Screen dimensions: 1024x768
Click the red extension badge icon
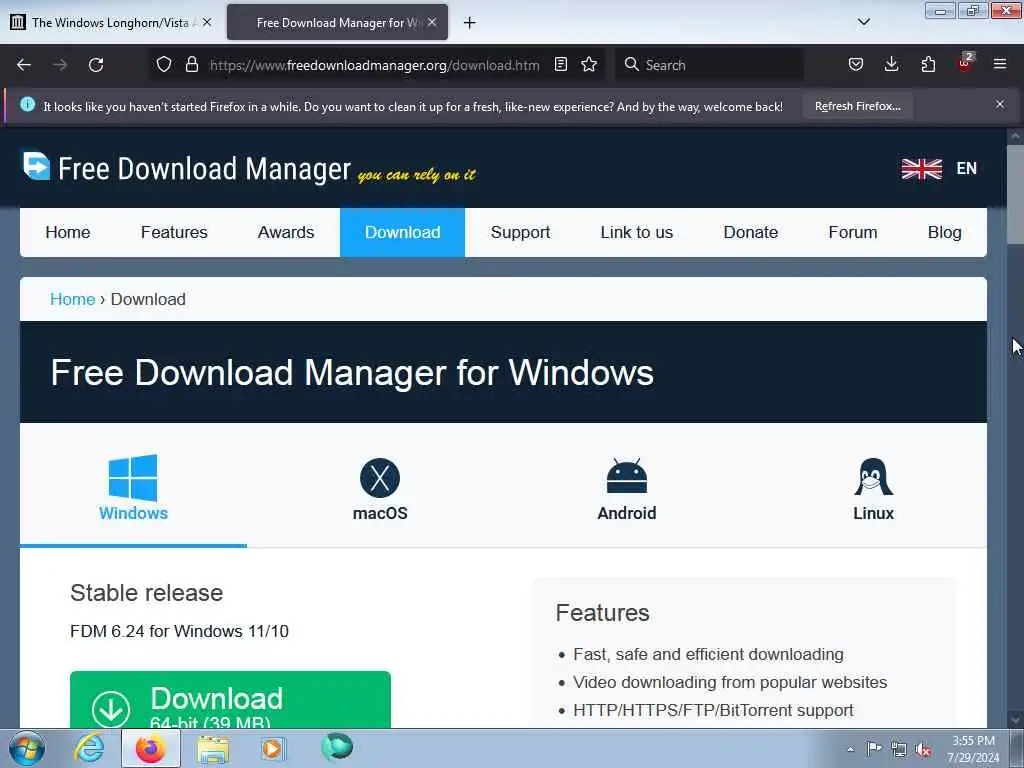(965, 63)
